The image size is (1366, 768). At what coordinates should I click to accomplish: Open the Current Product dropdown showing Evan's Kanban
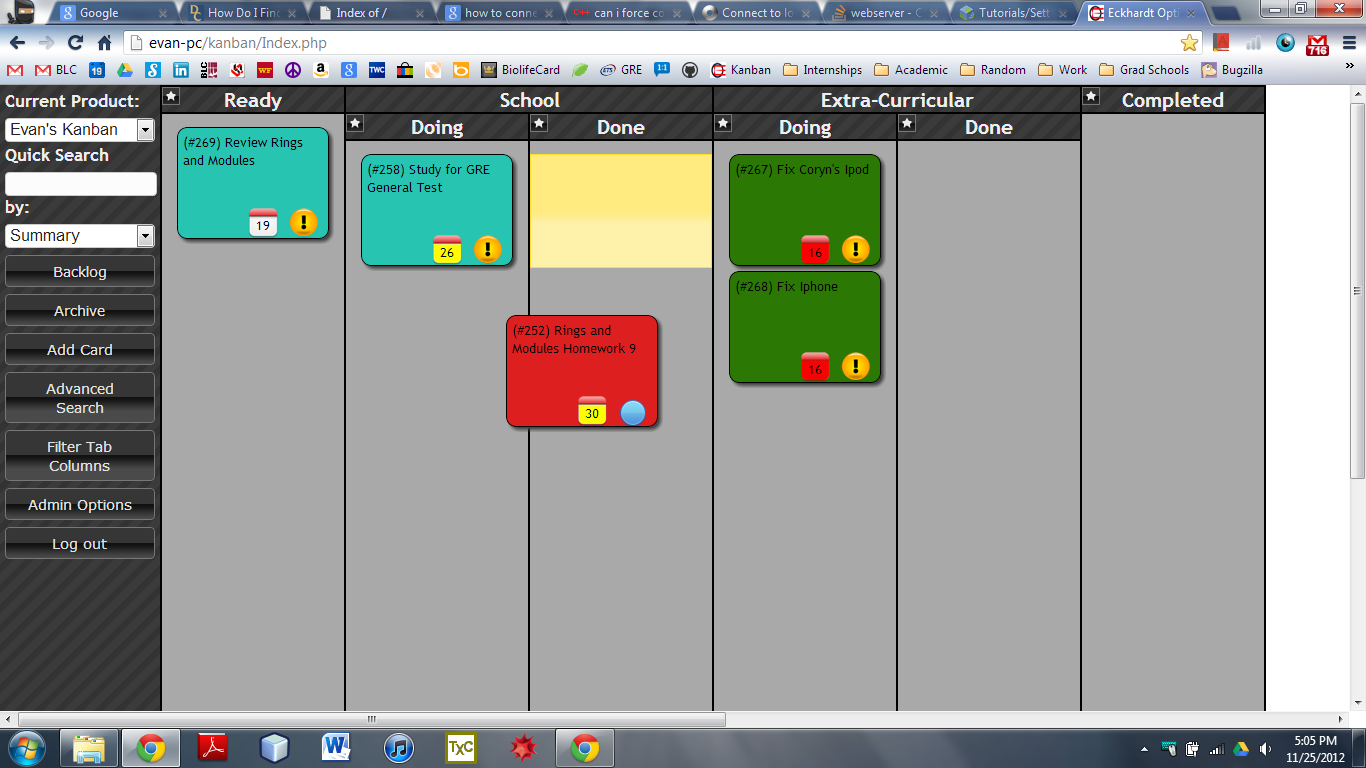click(x=80, y=130)
